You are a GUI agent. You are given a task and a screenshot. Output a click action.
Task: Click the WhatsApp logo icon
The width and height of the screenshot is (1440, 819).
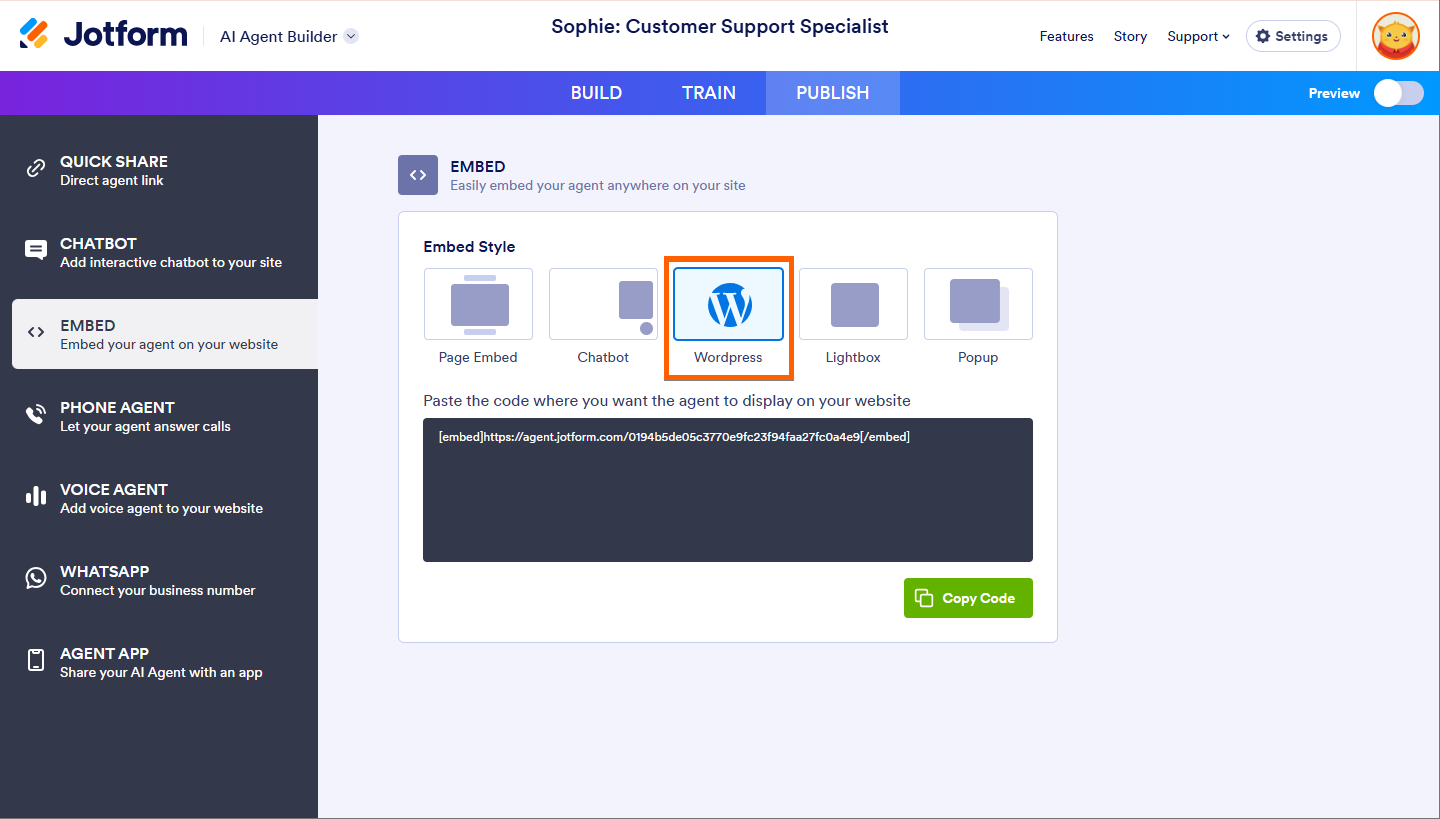[x=36, y=578]
